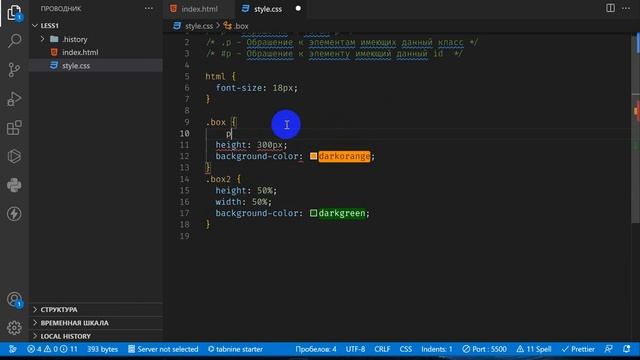Image resolution: width=640 pixels, height=360 pixels.
Task: Open 11 Spell checker status item
Action: point(534,349)
